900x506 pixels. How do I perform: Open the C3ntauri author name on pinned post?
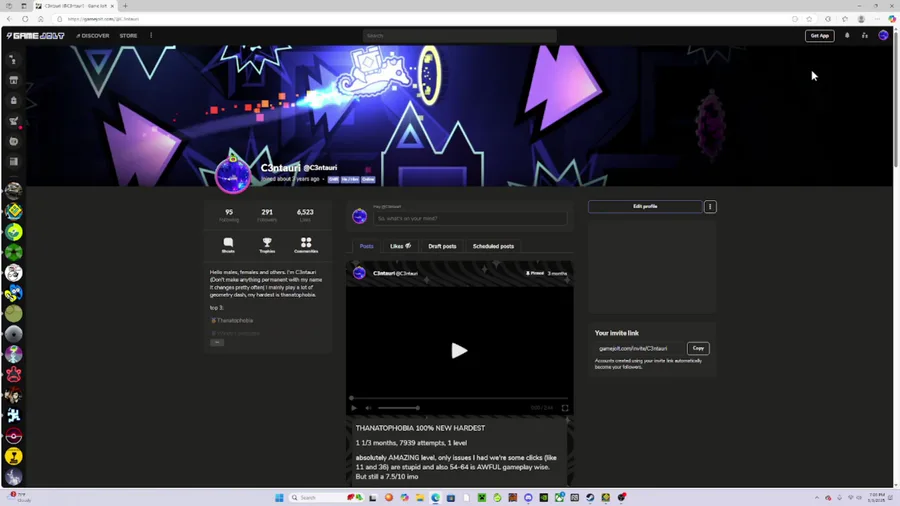[383, 273]
